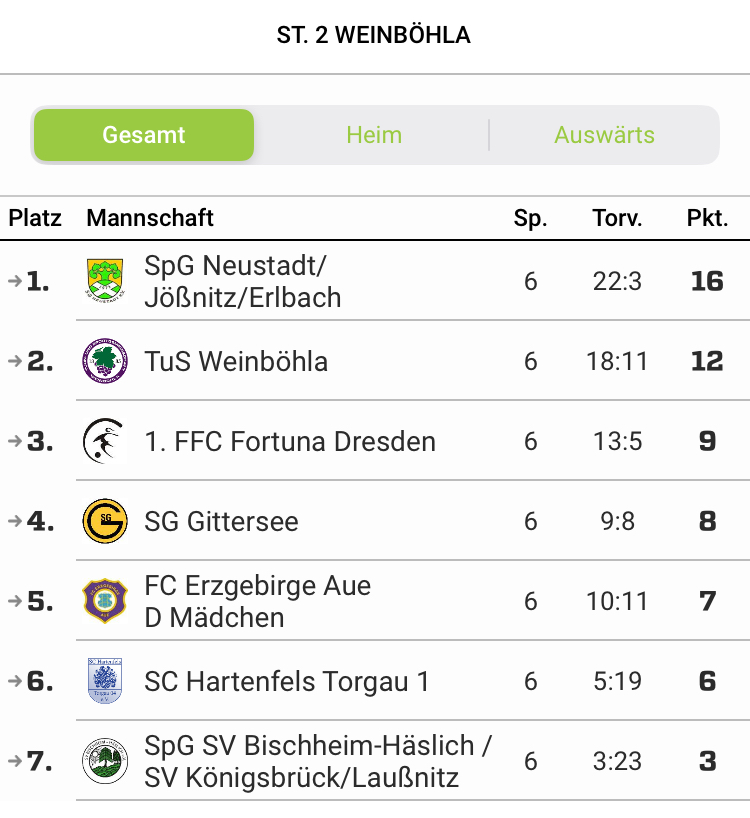This screenshot has width=750, height=818.
Task: Click the trend arrow beside rank 1
Action: [x=14, y=281]
